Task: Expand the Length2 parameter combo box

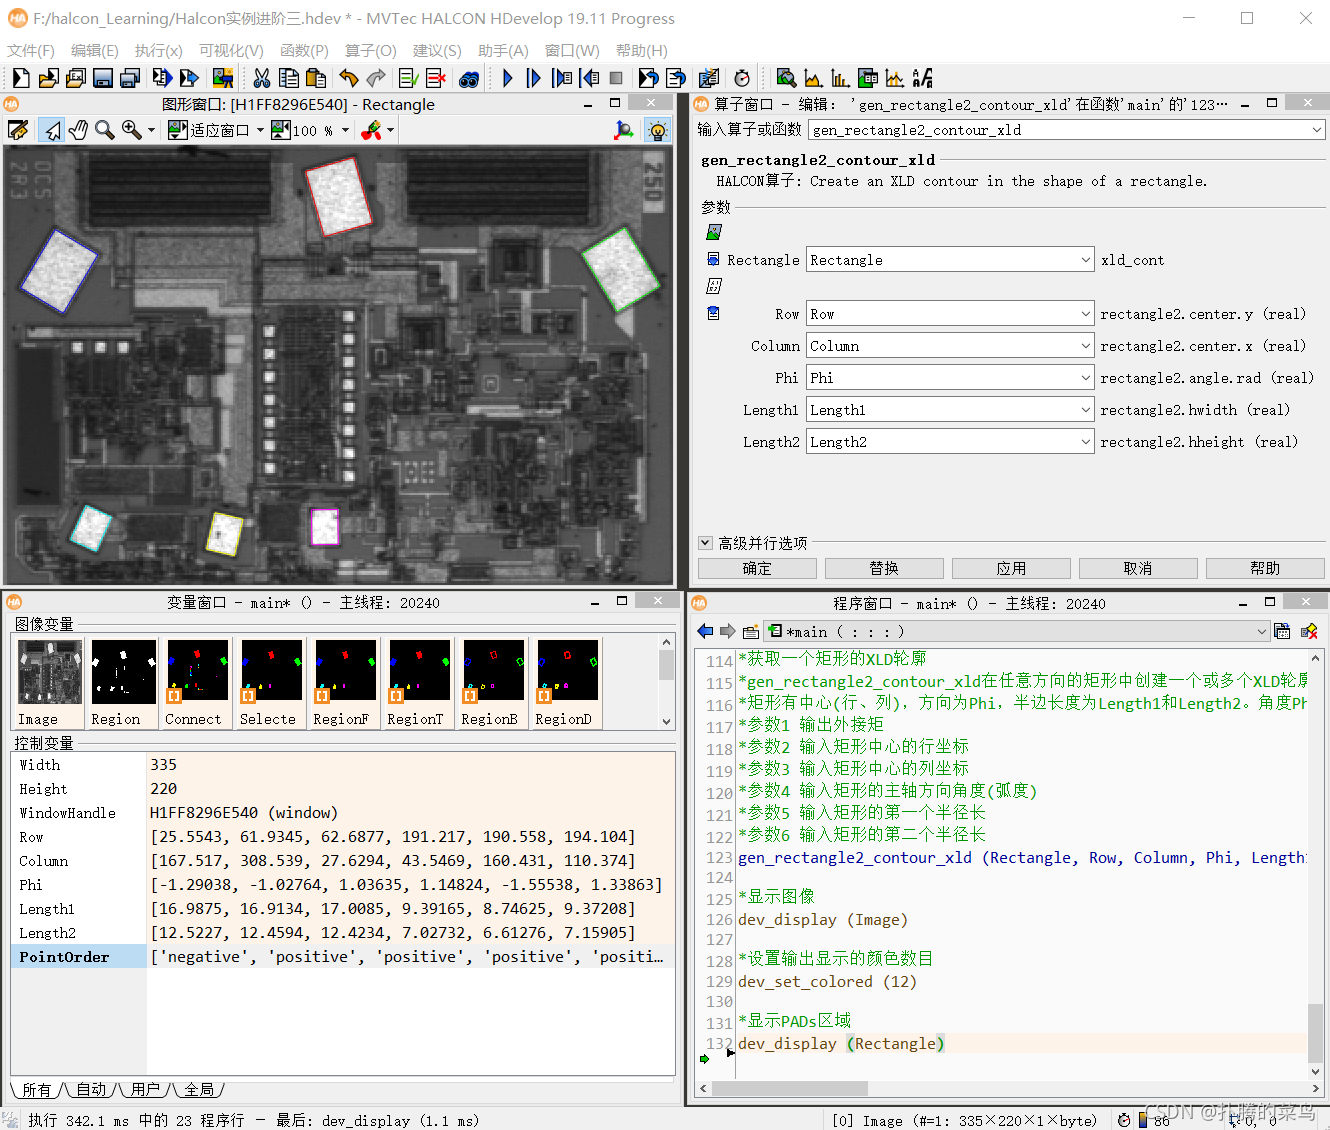Action: 1086,442
